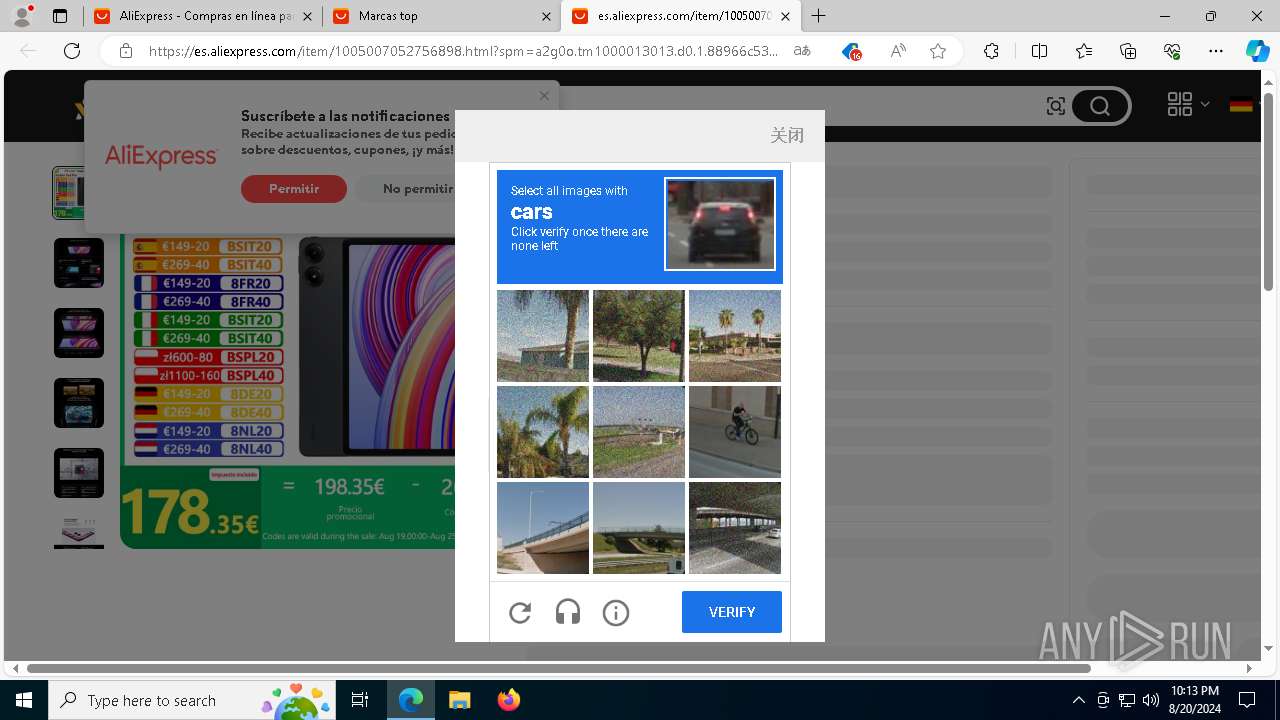Open the categories grid dropdown
This screenshot has width=1280, height=720.
pyautogui.click(x=1188, y=104)
